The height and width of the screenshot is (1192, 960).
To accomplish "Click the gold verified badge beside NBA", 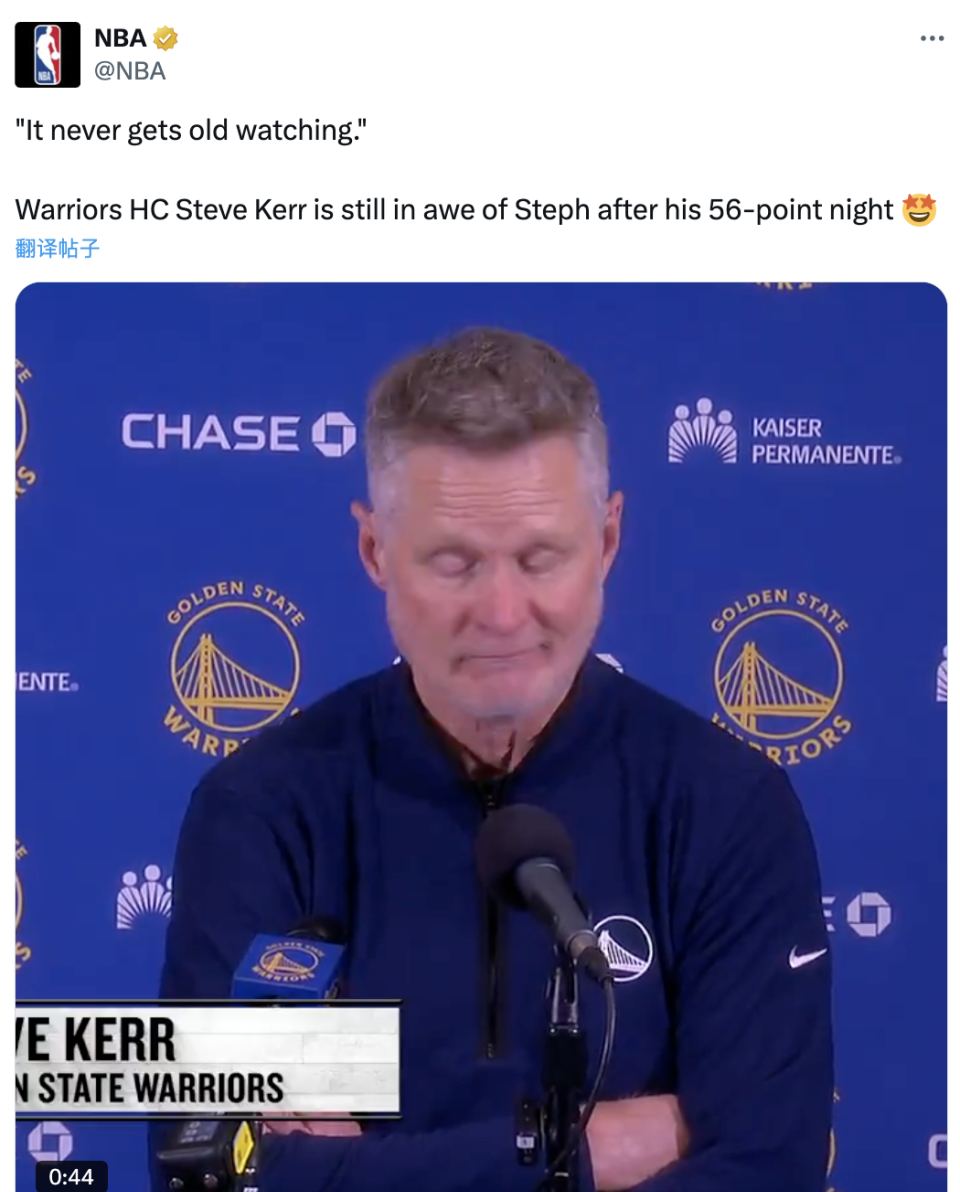I will pyautogui.click(x=165, y=38).
